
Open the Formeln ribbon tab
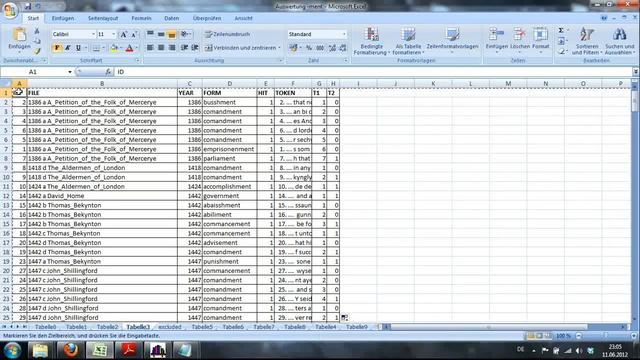(x=141, y=18)
